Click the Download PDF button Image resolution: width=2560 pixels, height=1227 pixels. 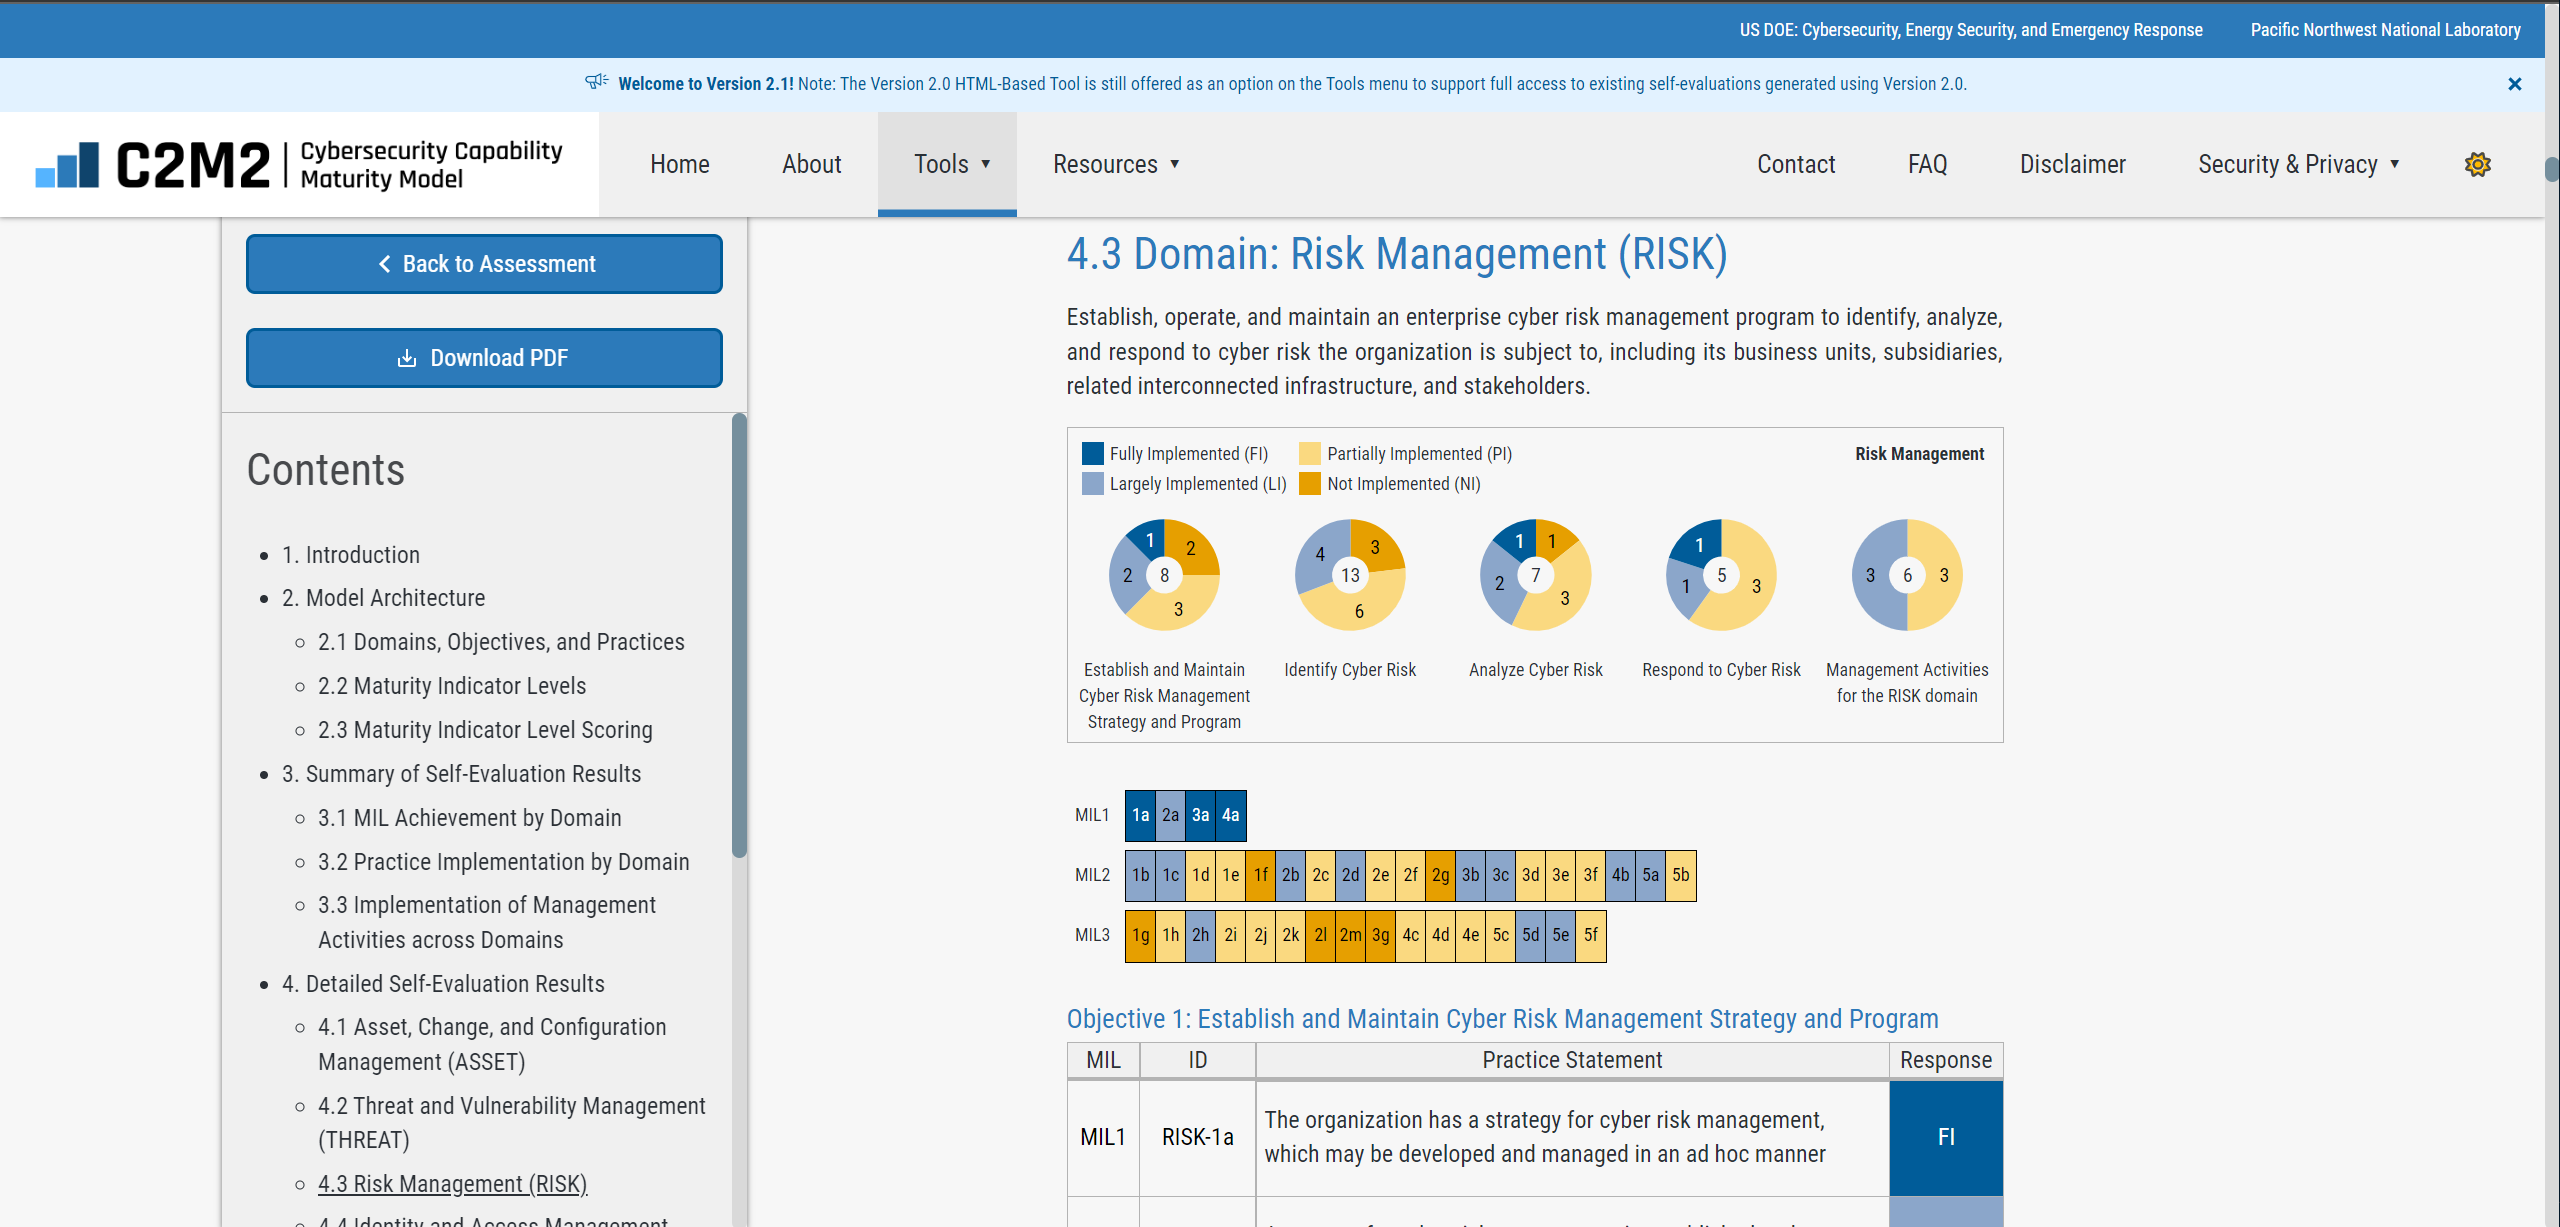tap(484, 358)
